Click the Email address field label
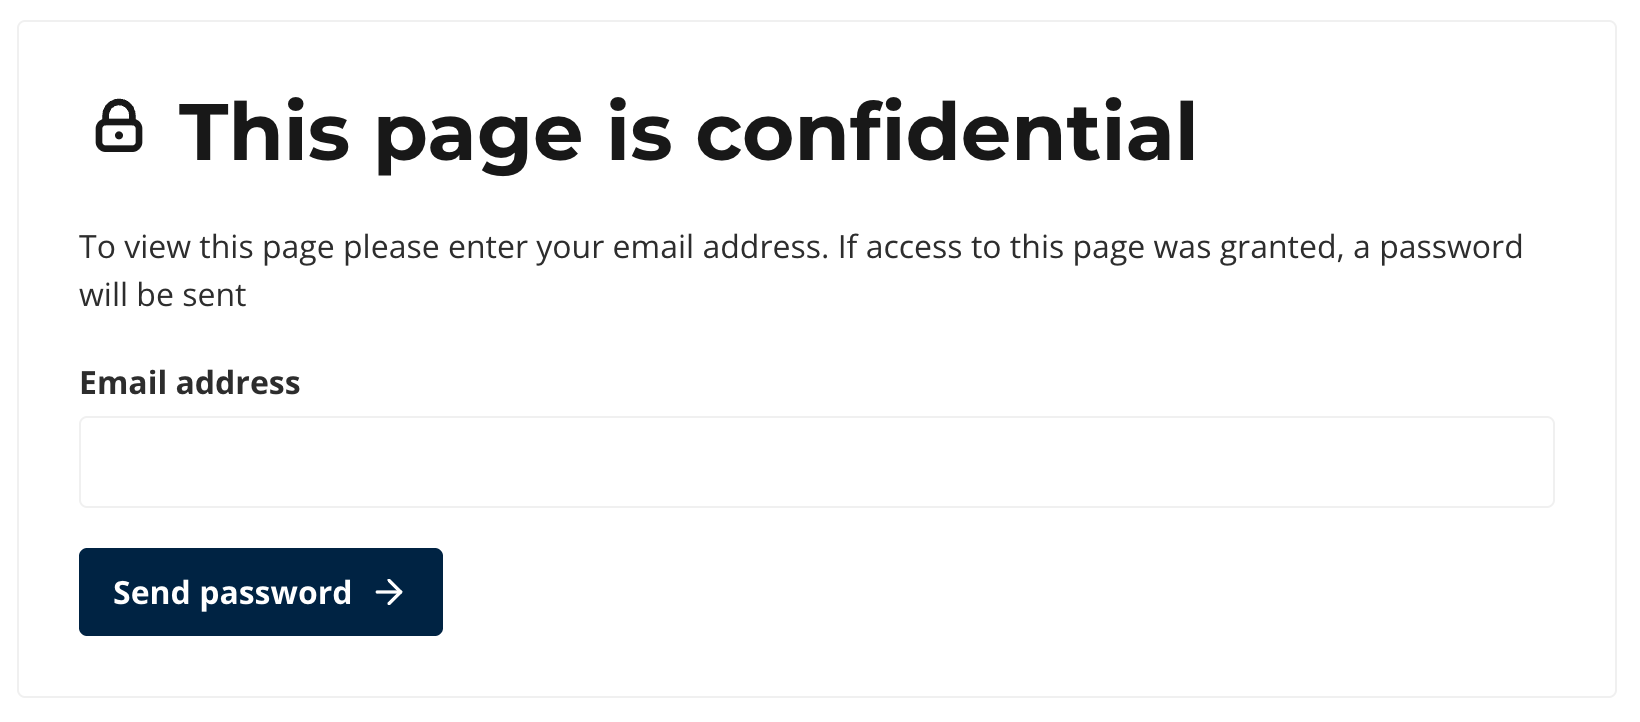 (189, 382)
